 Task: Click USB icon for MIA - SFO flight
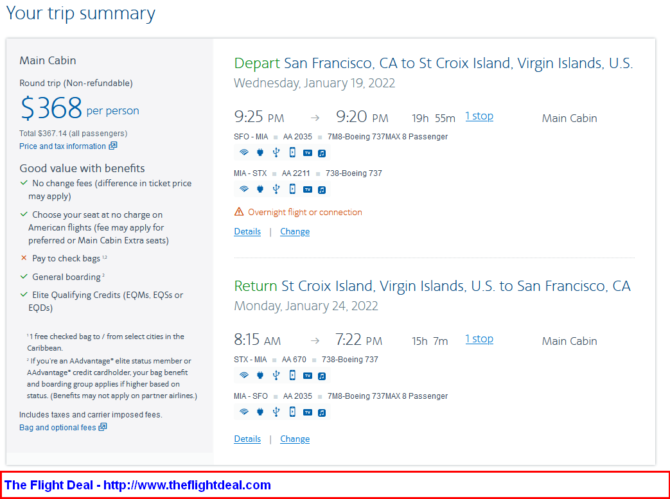pyautogui.click(x=276, y=412)
